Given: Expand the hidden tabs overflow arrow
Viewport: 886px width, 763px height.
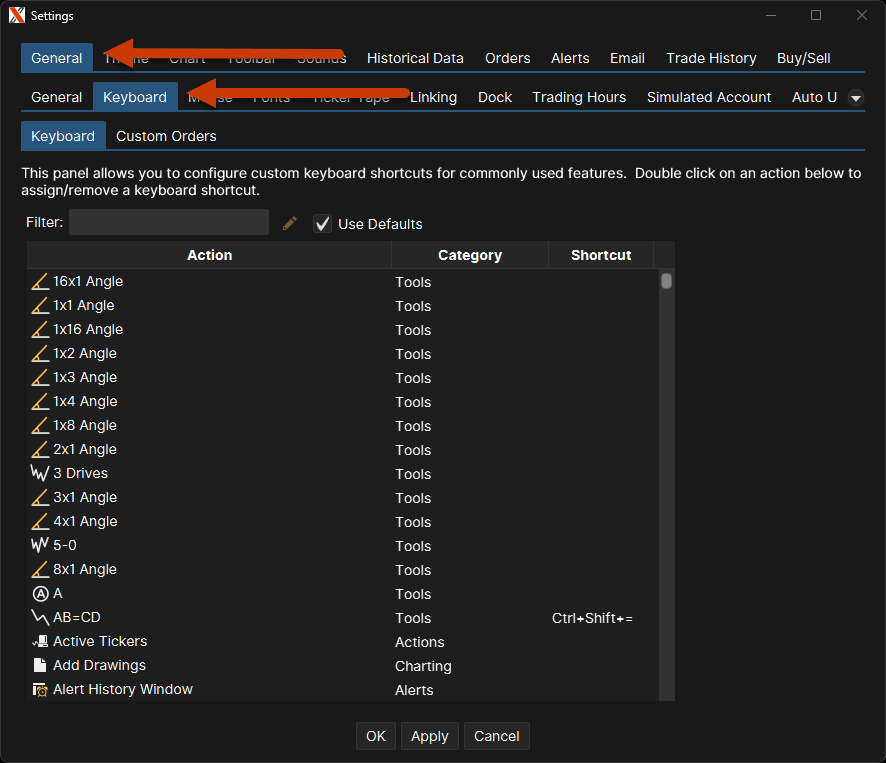Looking at the screenshot, I should pyautogui.click(x=856, y=97).
